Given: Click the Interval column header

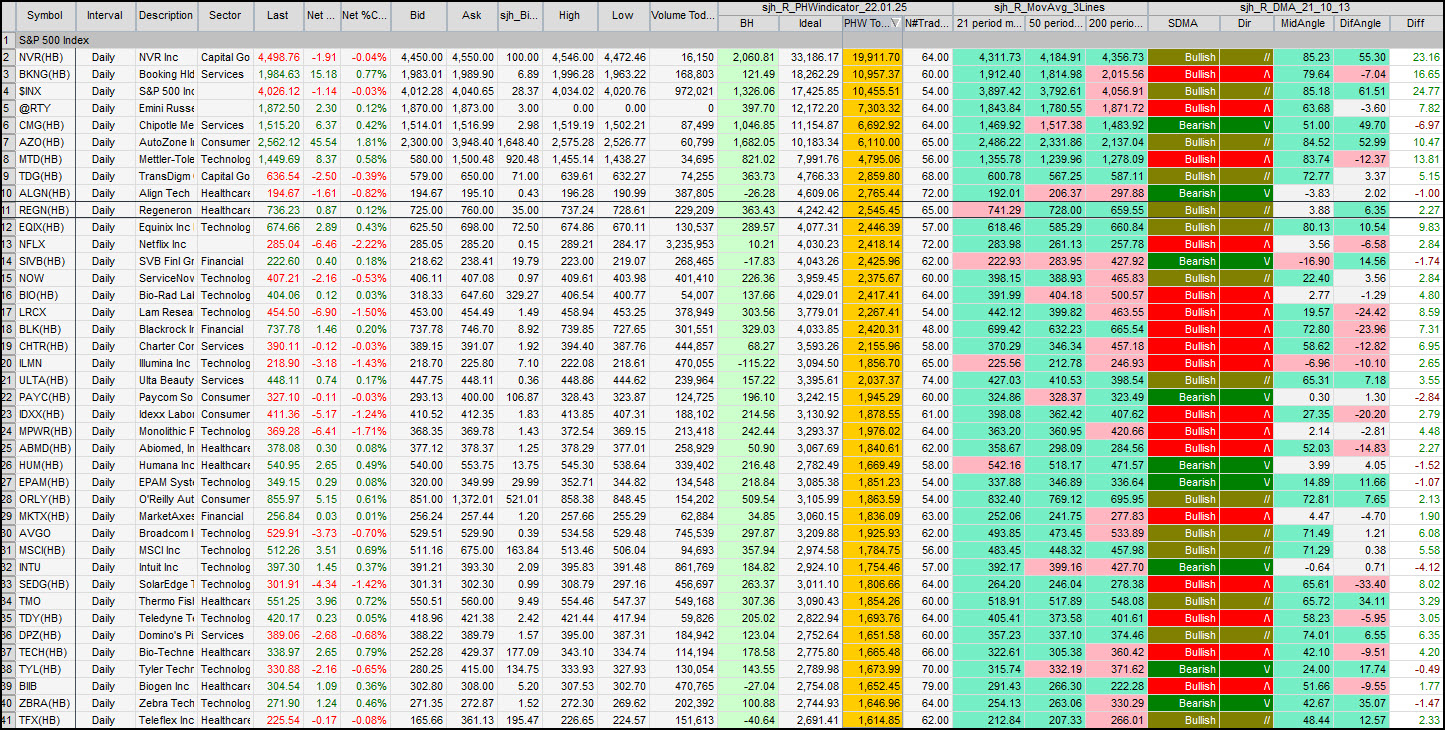Looking at the screenshot, I should click(x=106, y=16).
